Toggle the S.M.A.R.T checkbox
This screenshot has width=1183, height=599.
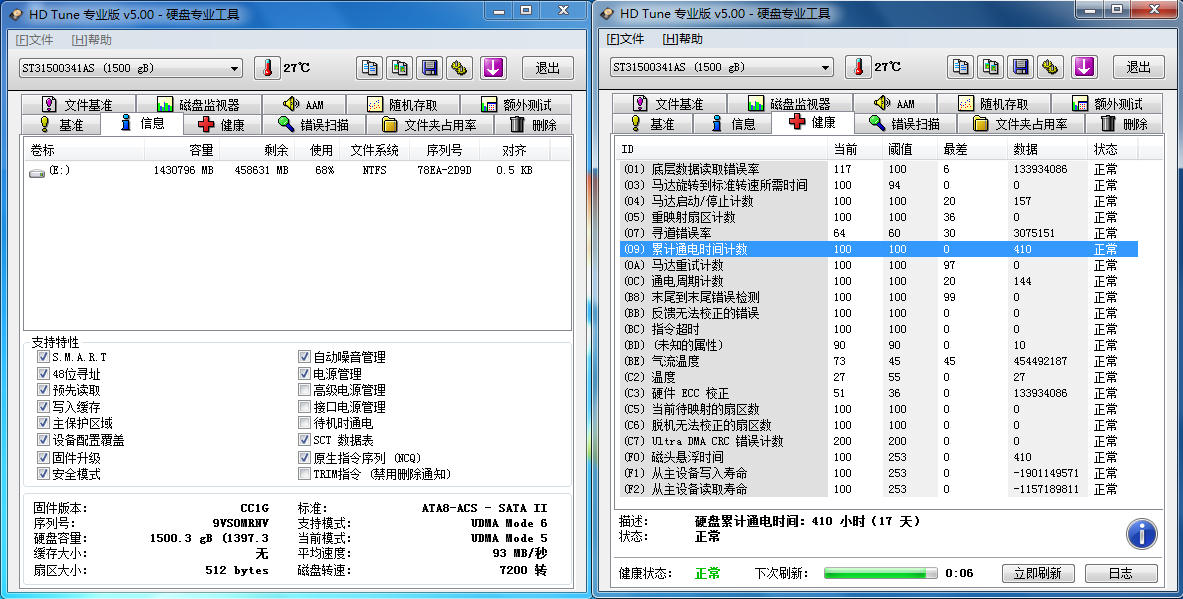(x=43, y=357)
